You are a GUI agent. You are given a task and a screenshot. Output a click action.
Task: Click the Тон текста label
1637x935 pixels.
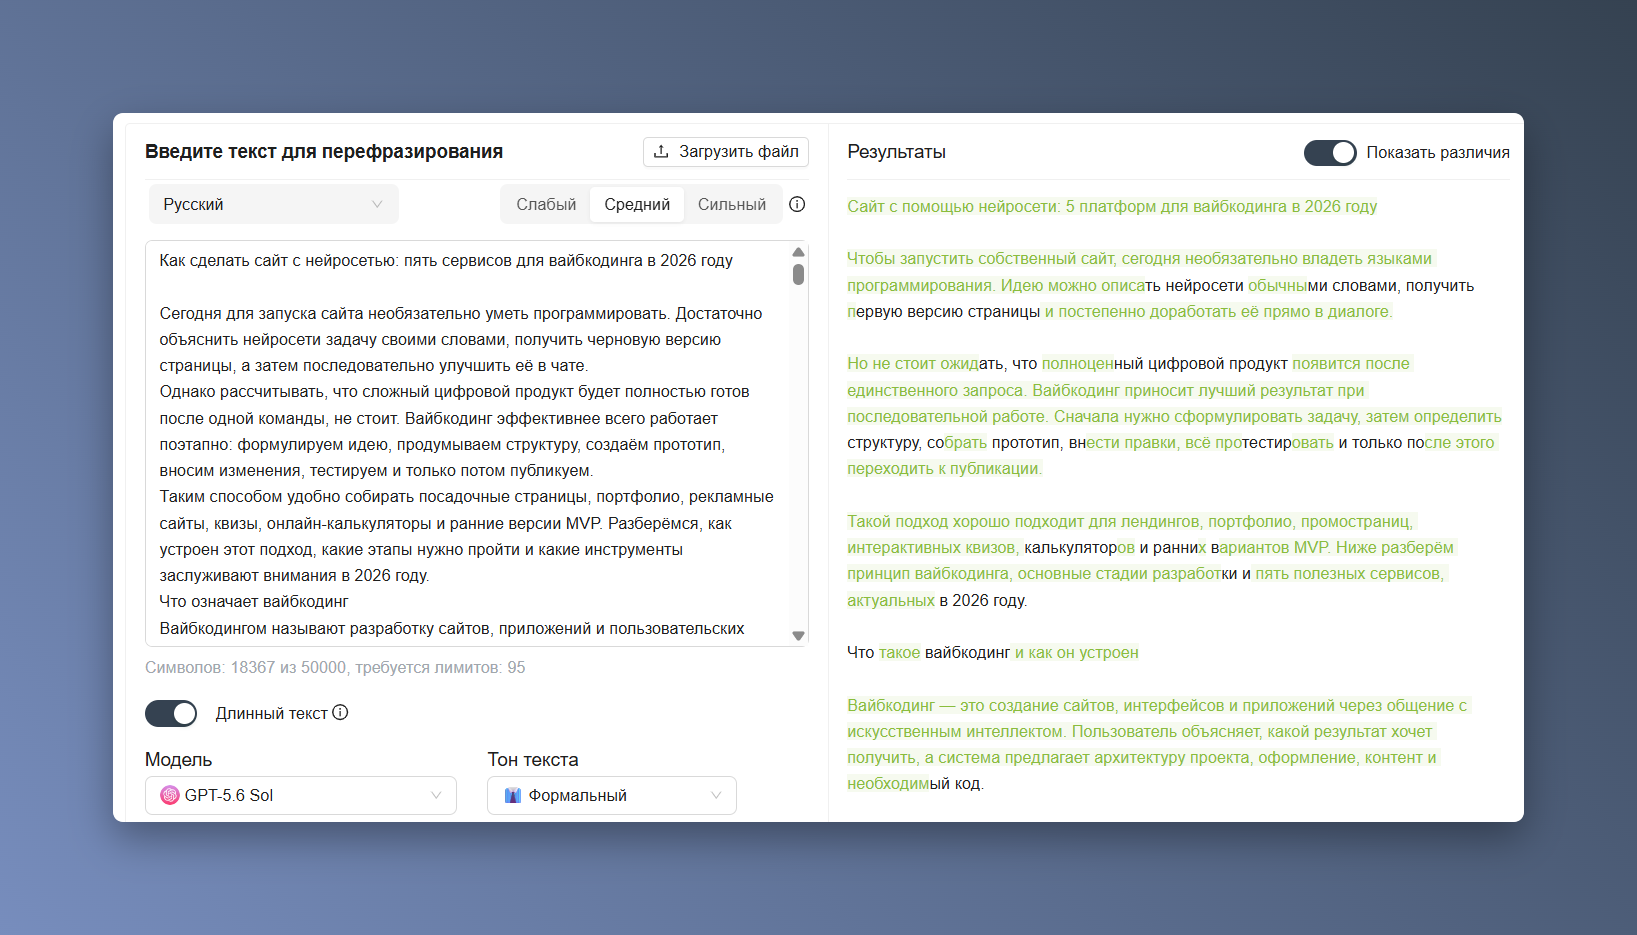click(533, 759)
